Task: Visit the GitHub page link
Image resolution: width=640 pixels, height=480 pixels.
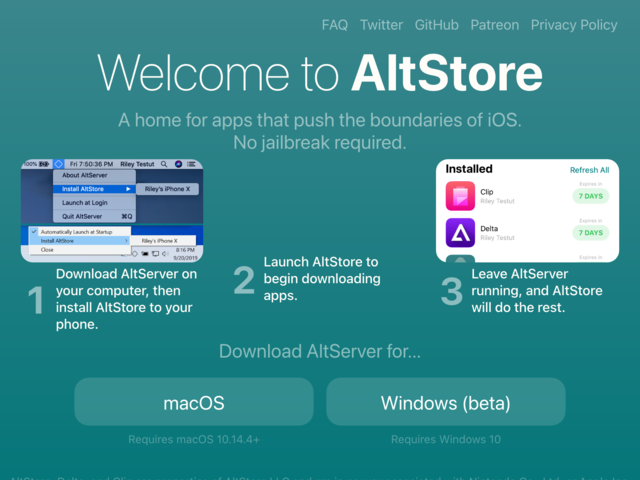Action: pos(436,25)
